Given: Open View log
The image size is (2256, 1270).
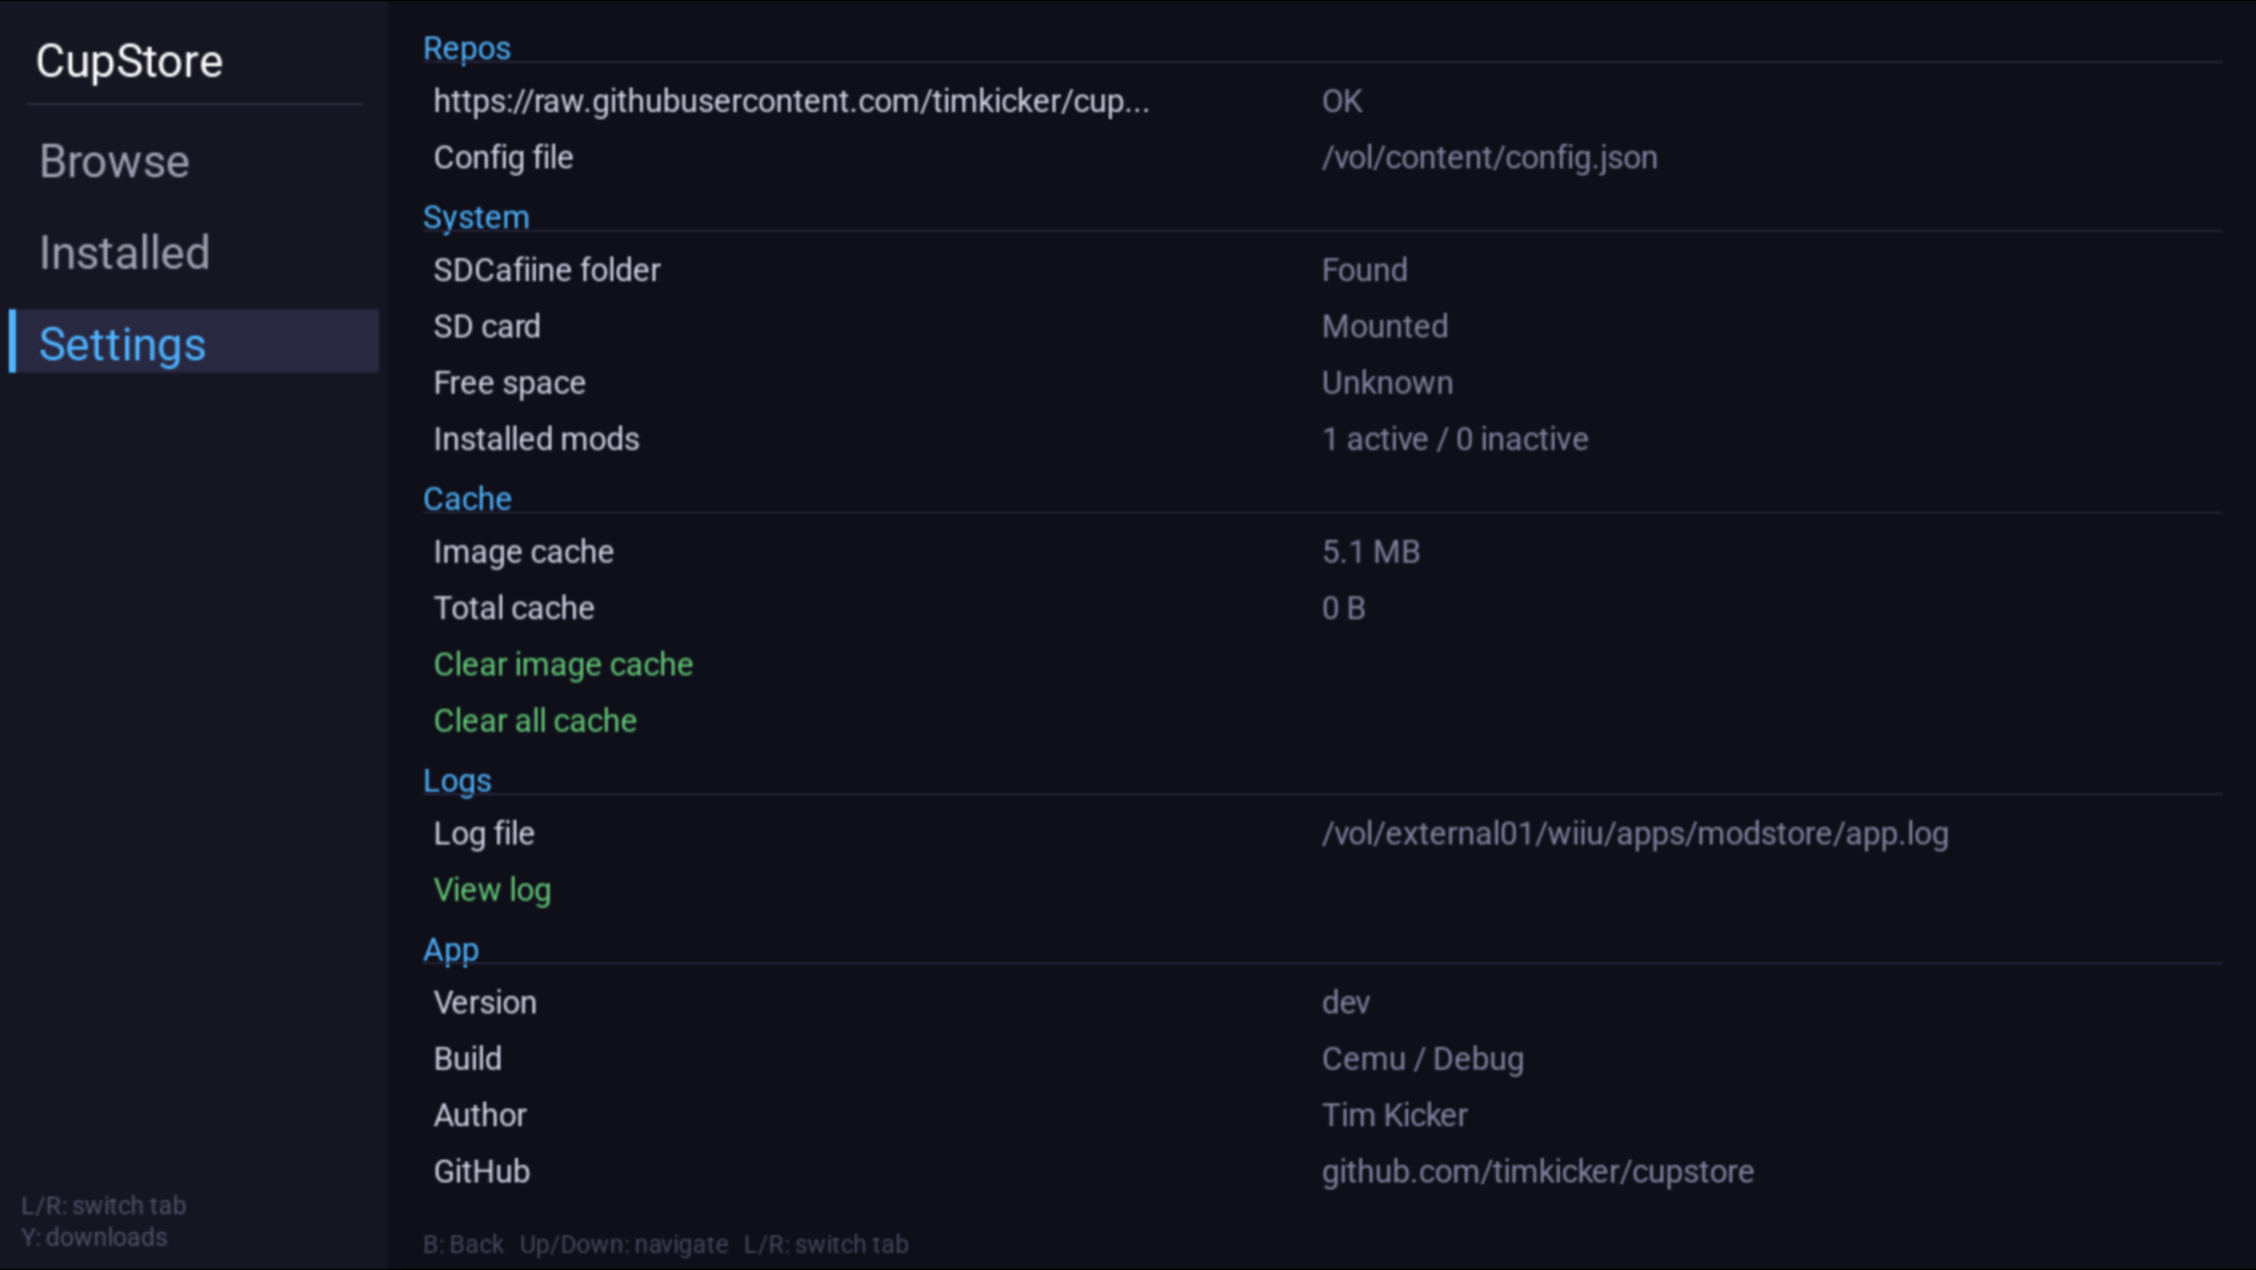Looking at the screenshot, I should tap(492, 890).
